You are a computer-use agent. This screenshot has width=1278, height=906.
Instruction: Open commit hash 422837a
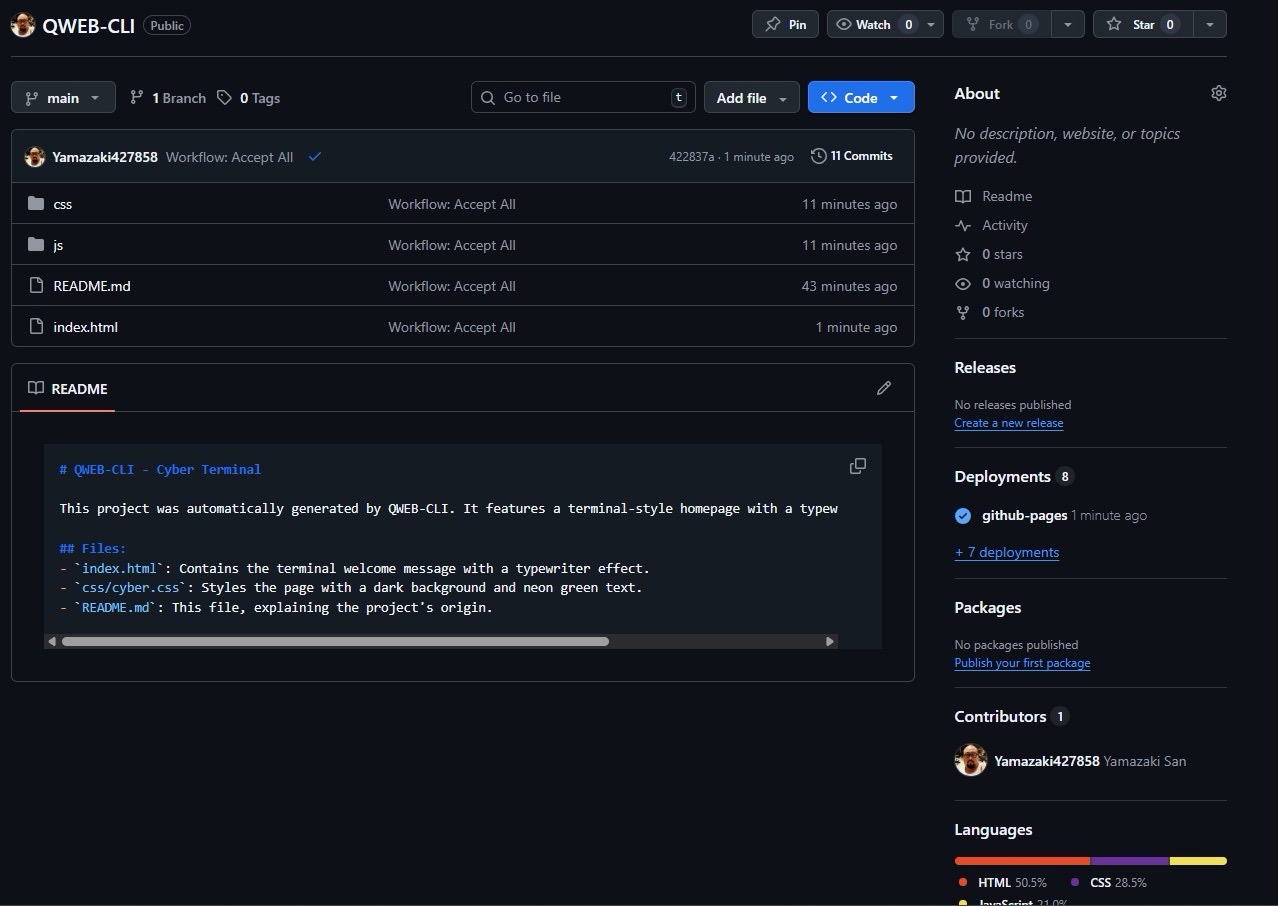coord(692,157)
